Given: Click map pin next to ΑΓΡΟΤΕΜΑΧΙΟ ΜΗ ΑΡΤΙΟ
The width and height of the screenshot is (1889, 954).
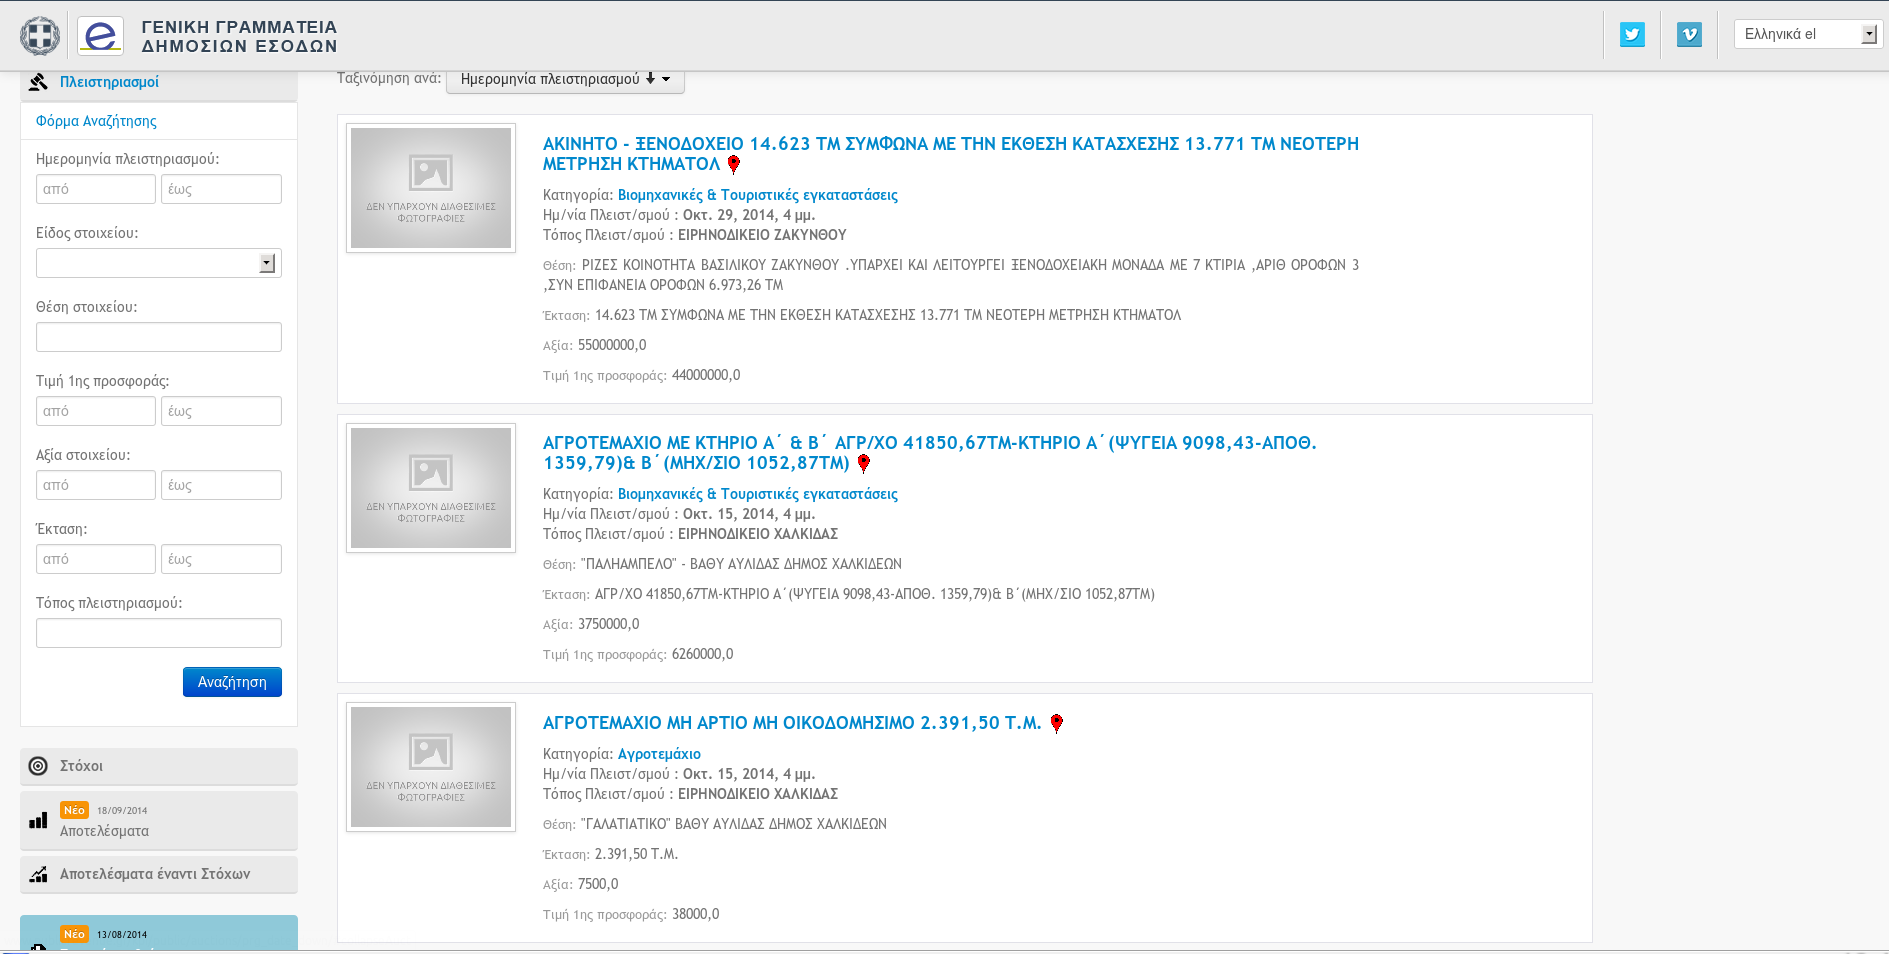Looking at the screenshot, I should click(1057, 724).
